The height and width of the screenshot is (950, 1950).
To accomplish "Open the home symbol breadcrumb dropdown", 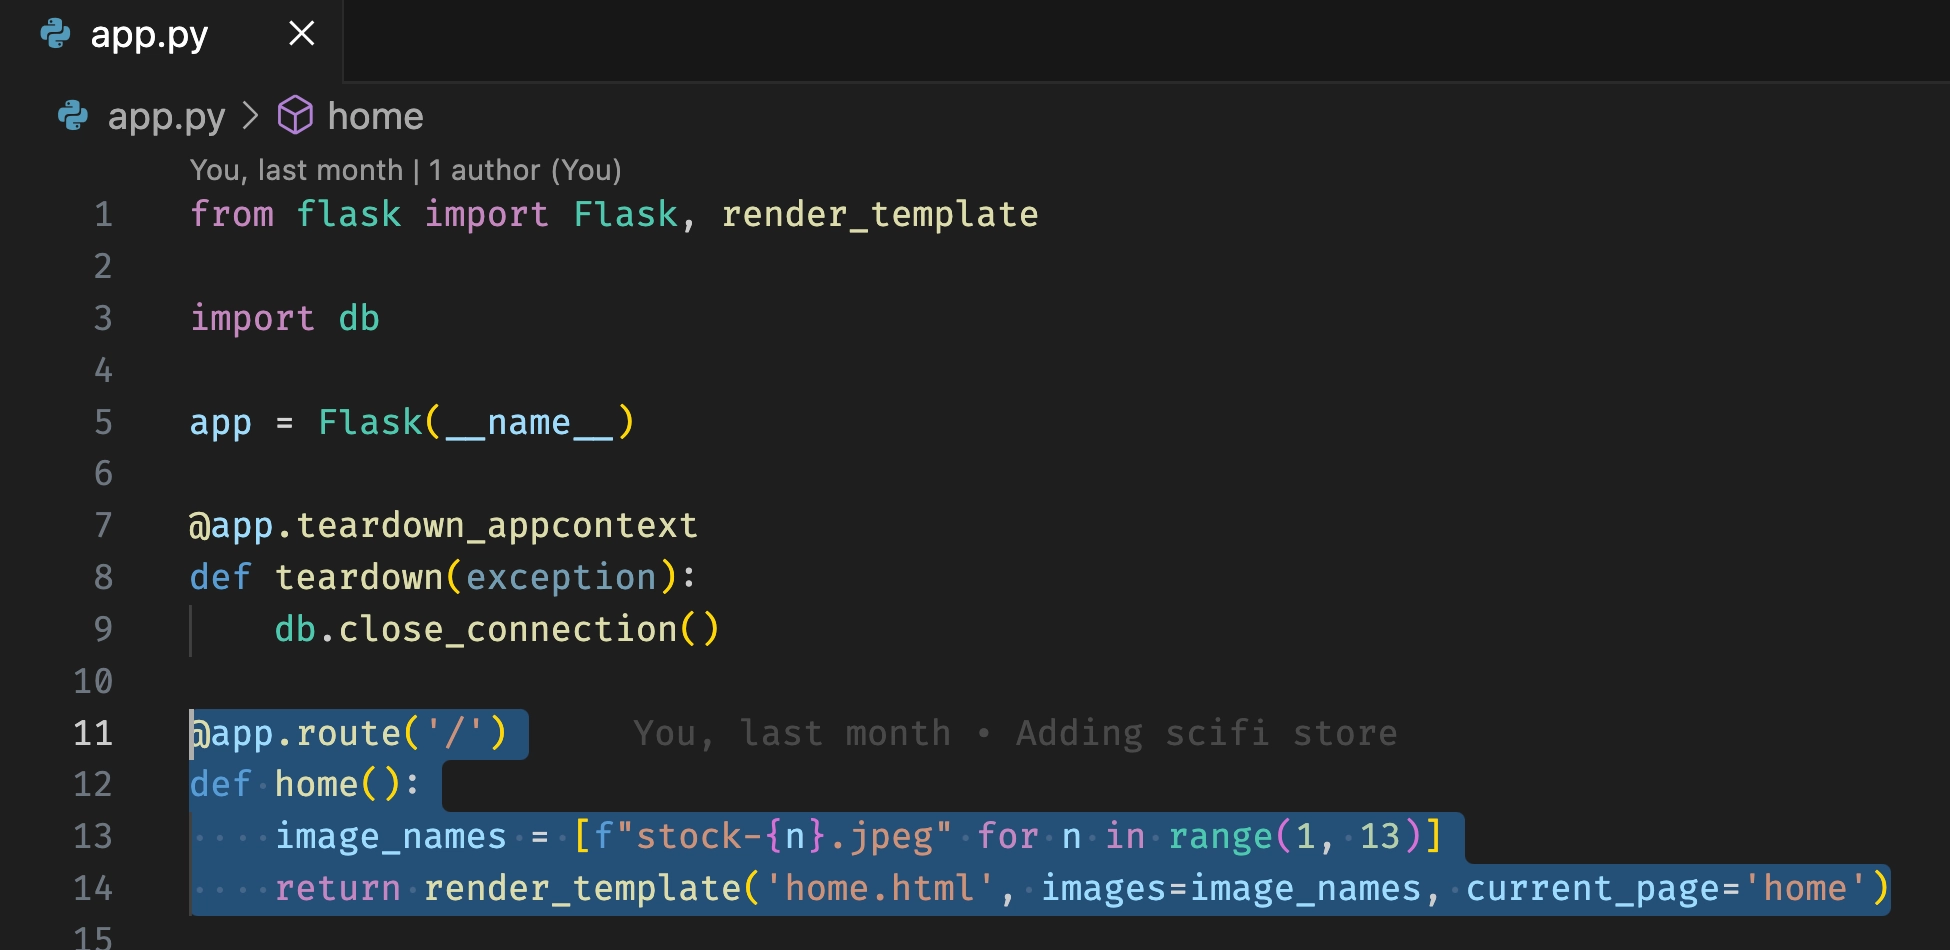I will pyautogui.click(x=375, y=116).
